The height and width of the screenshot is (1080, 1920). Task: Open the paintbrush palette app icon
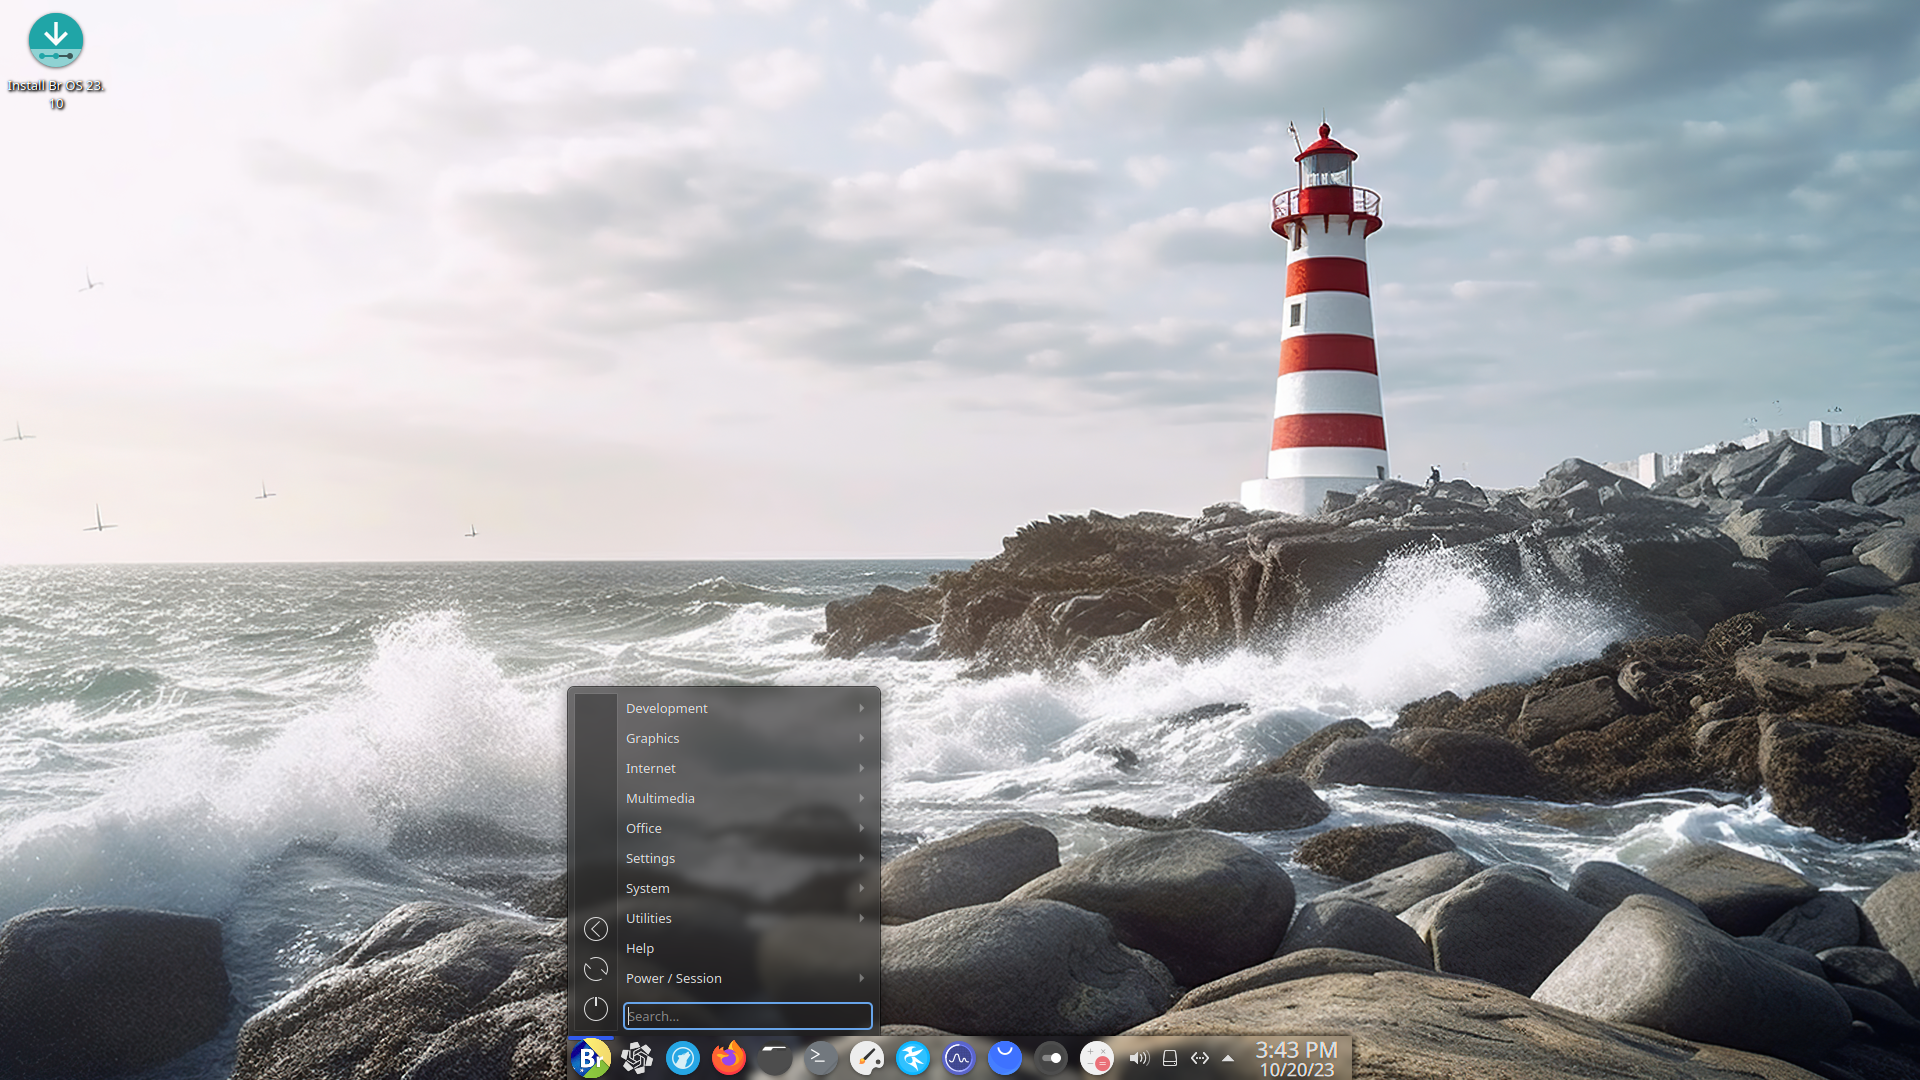point(867,1058)
